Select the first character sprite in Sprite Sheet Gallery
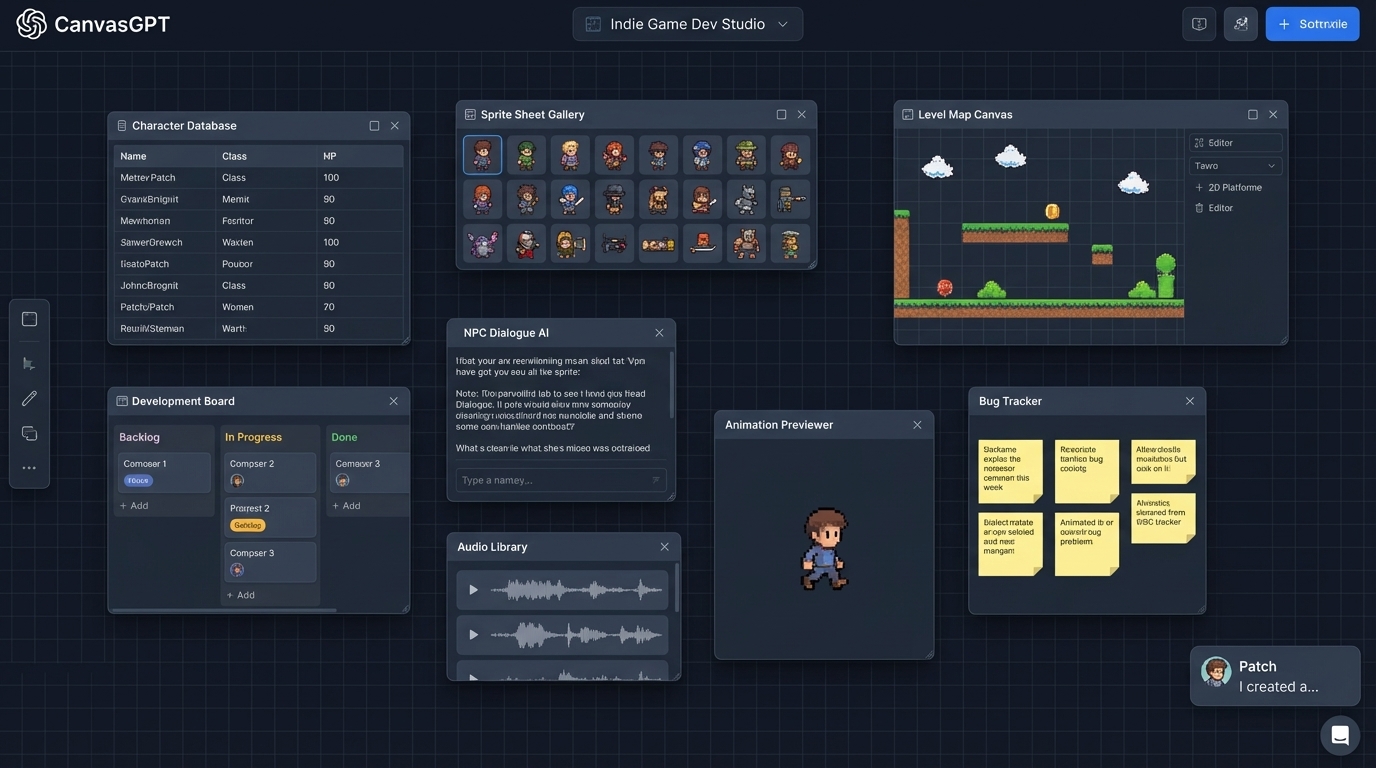 [482, 152]
